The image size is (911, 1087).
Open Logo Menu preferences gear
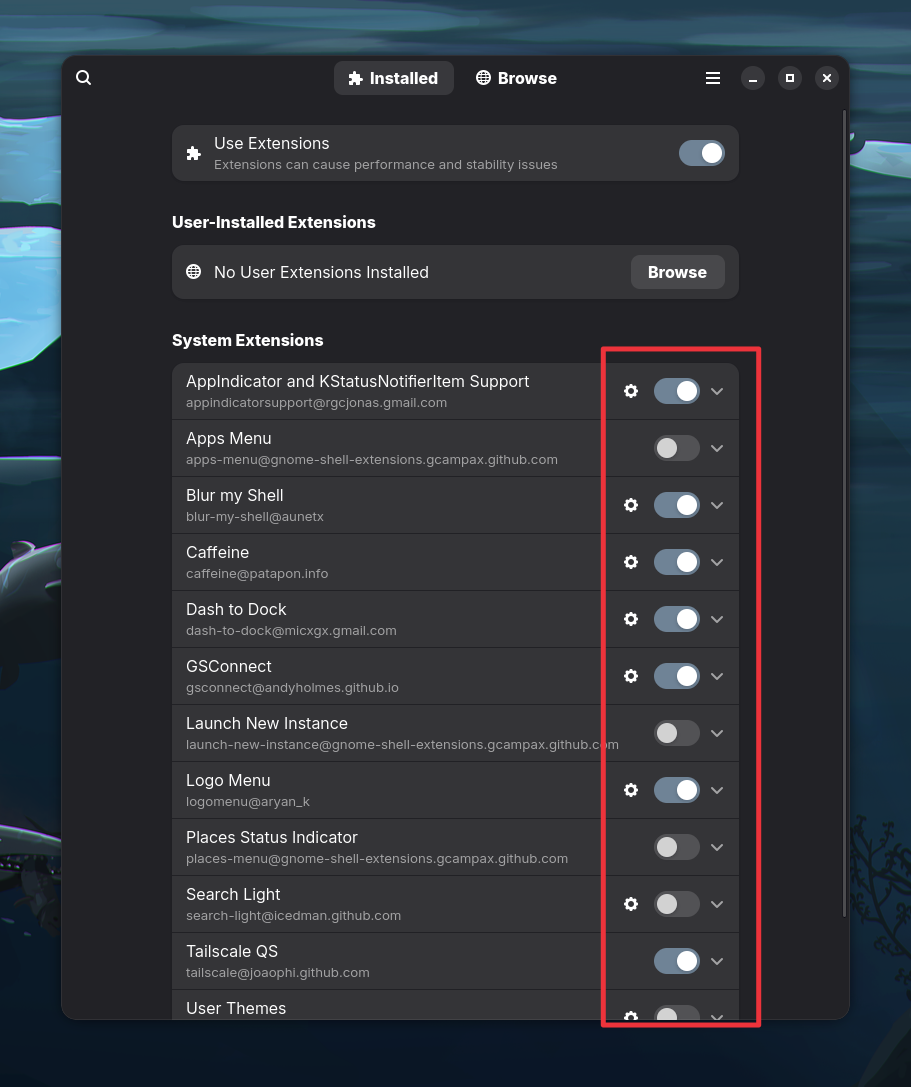tap(631, 790)
